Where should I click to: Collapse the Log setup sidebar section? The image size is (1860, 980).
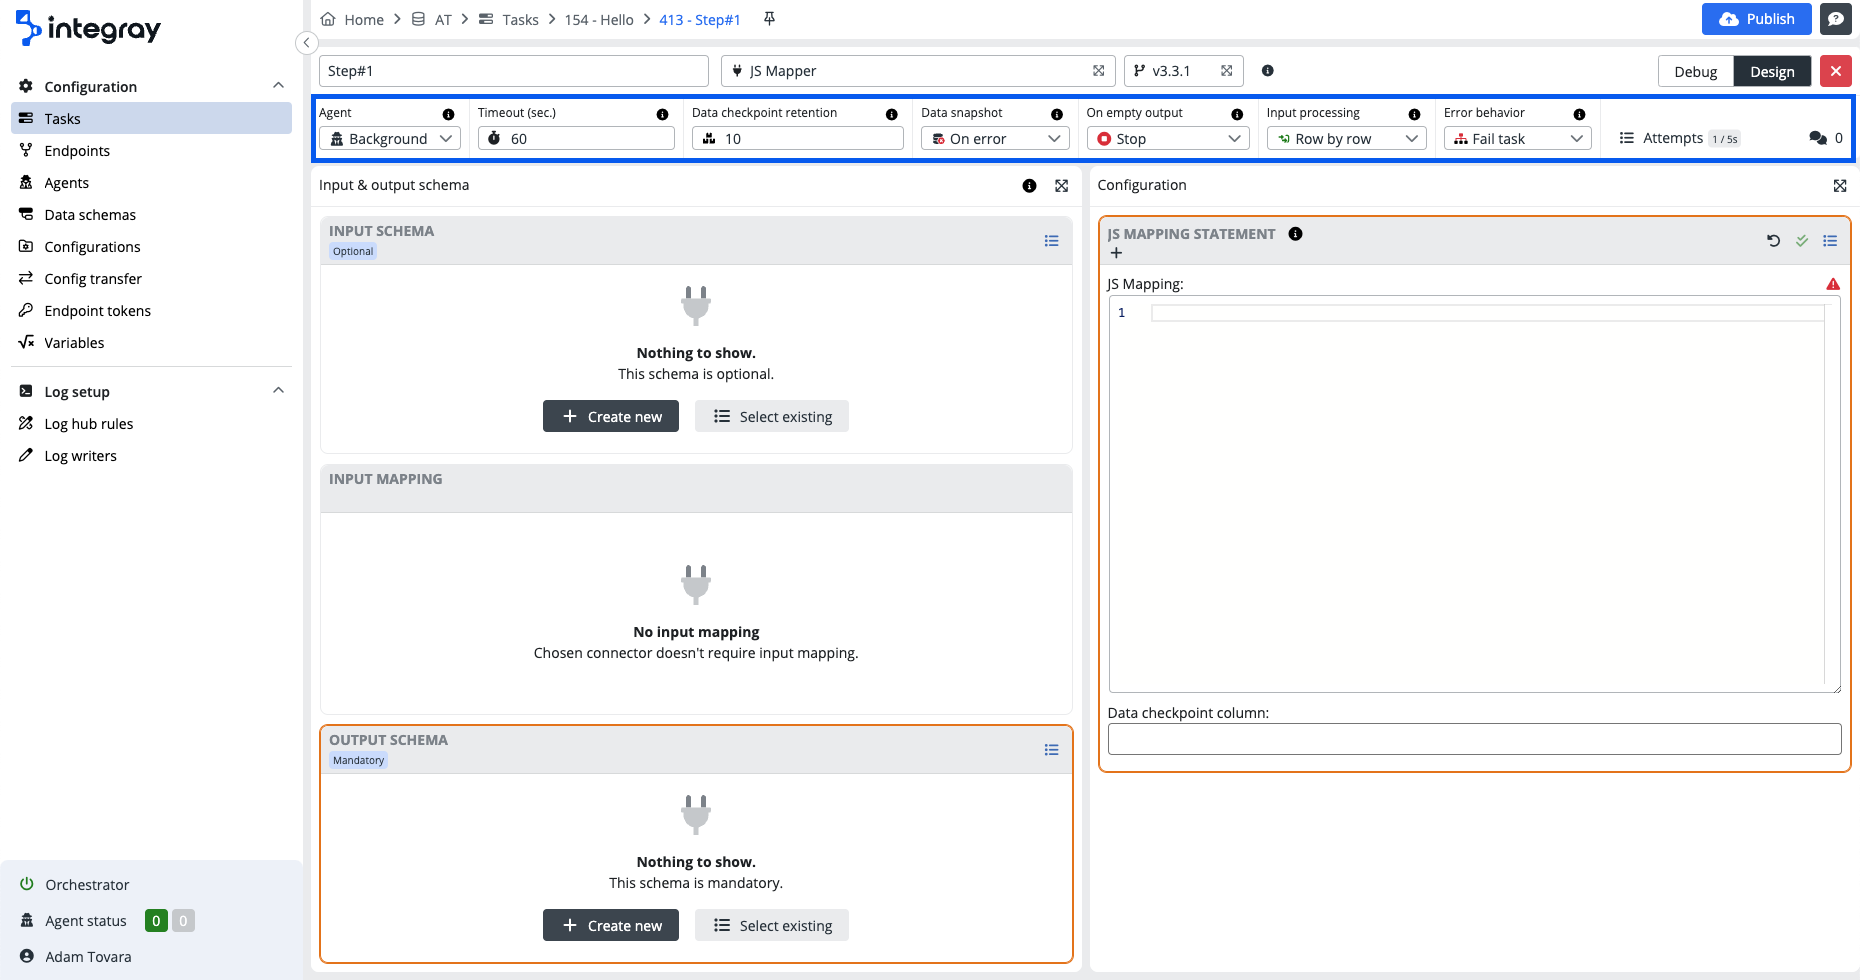click(278, 391)
